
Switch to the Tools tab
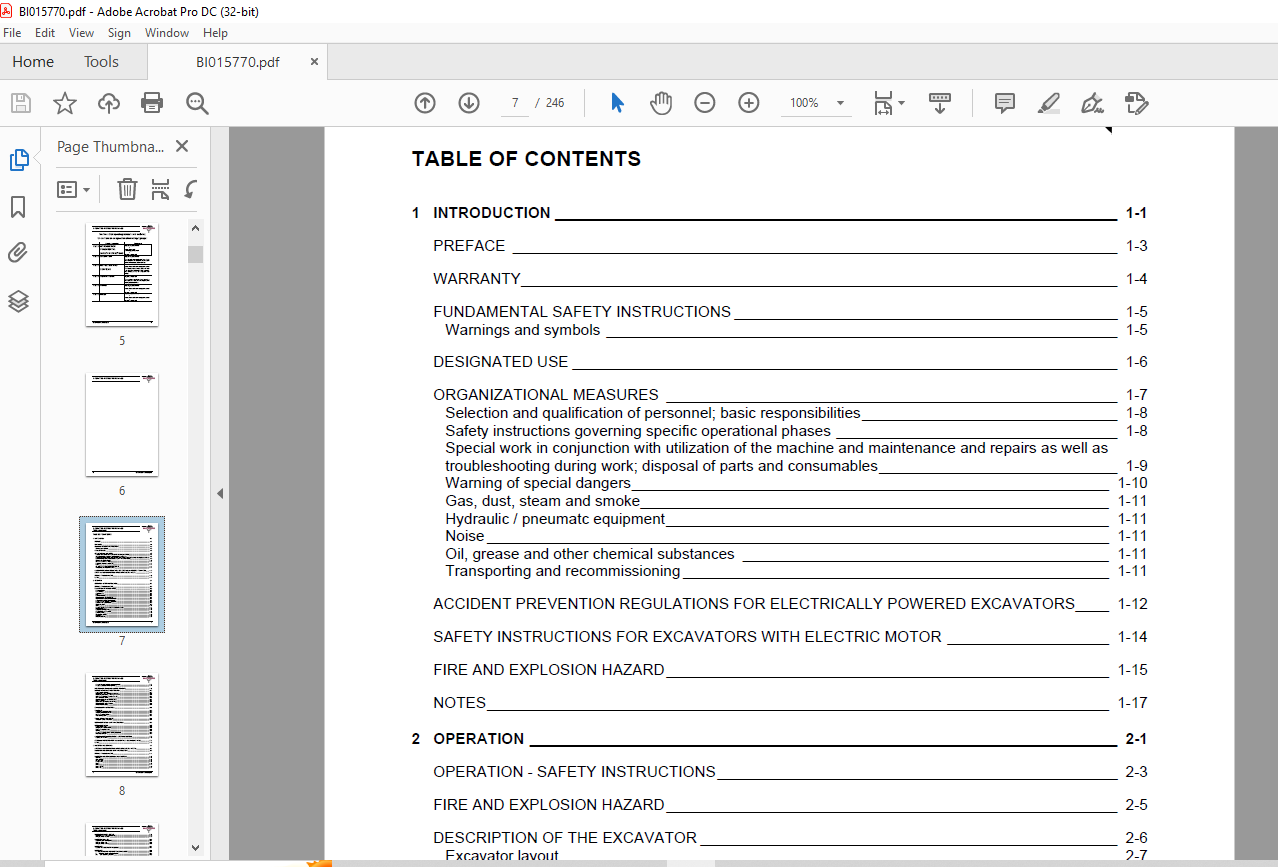101,62
